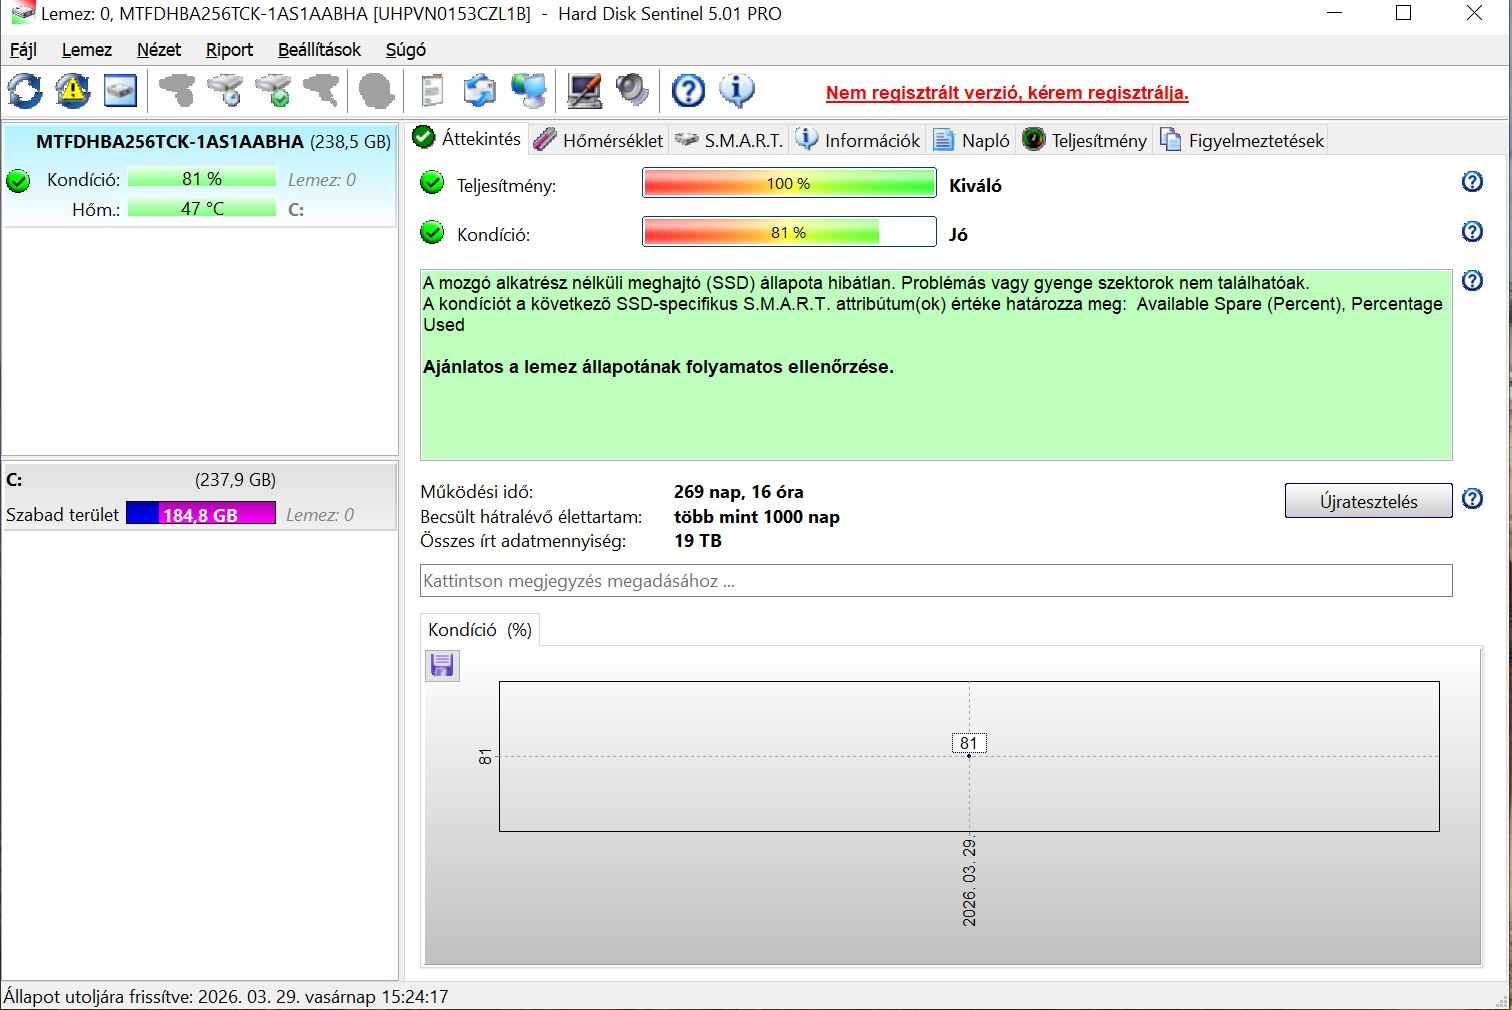Select the Kondíció (%) graph tab
Image resolution: width=1512 pixels, height=1010 pixels.
click(x=480, y=629)
